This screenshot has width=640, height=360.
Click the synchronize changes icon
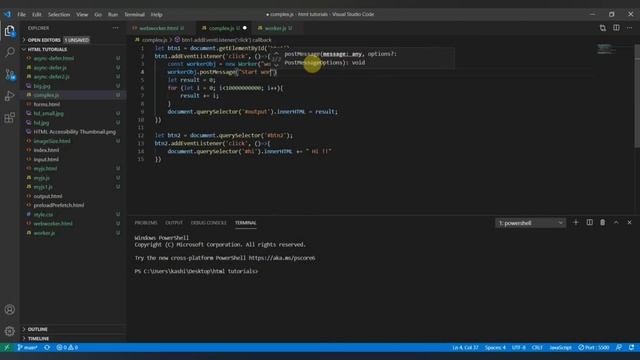pos(47,347)
